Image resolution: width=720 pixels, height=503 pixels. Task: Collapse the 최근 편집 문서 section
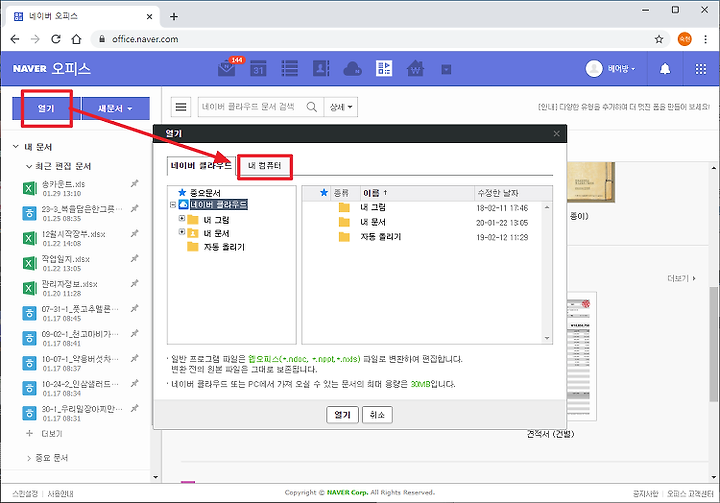pyautogui.click(x=28, y=166)
